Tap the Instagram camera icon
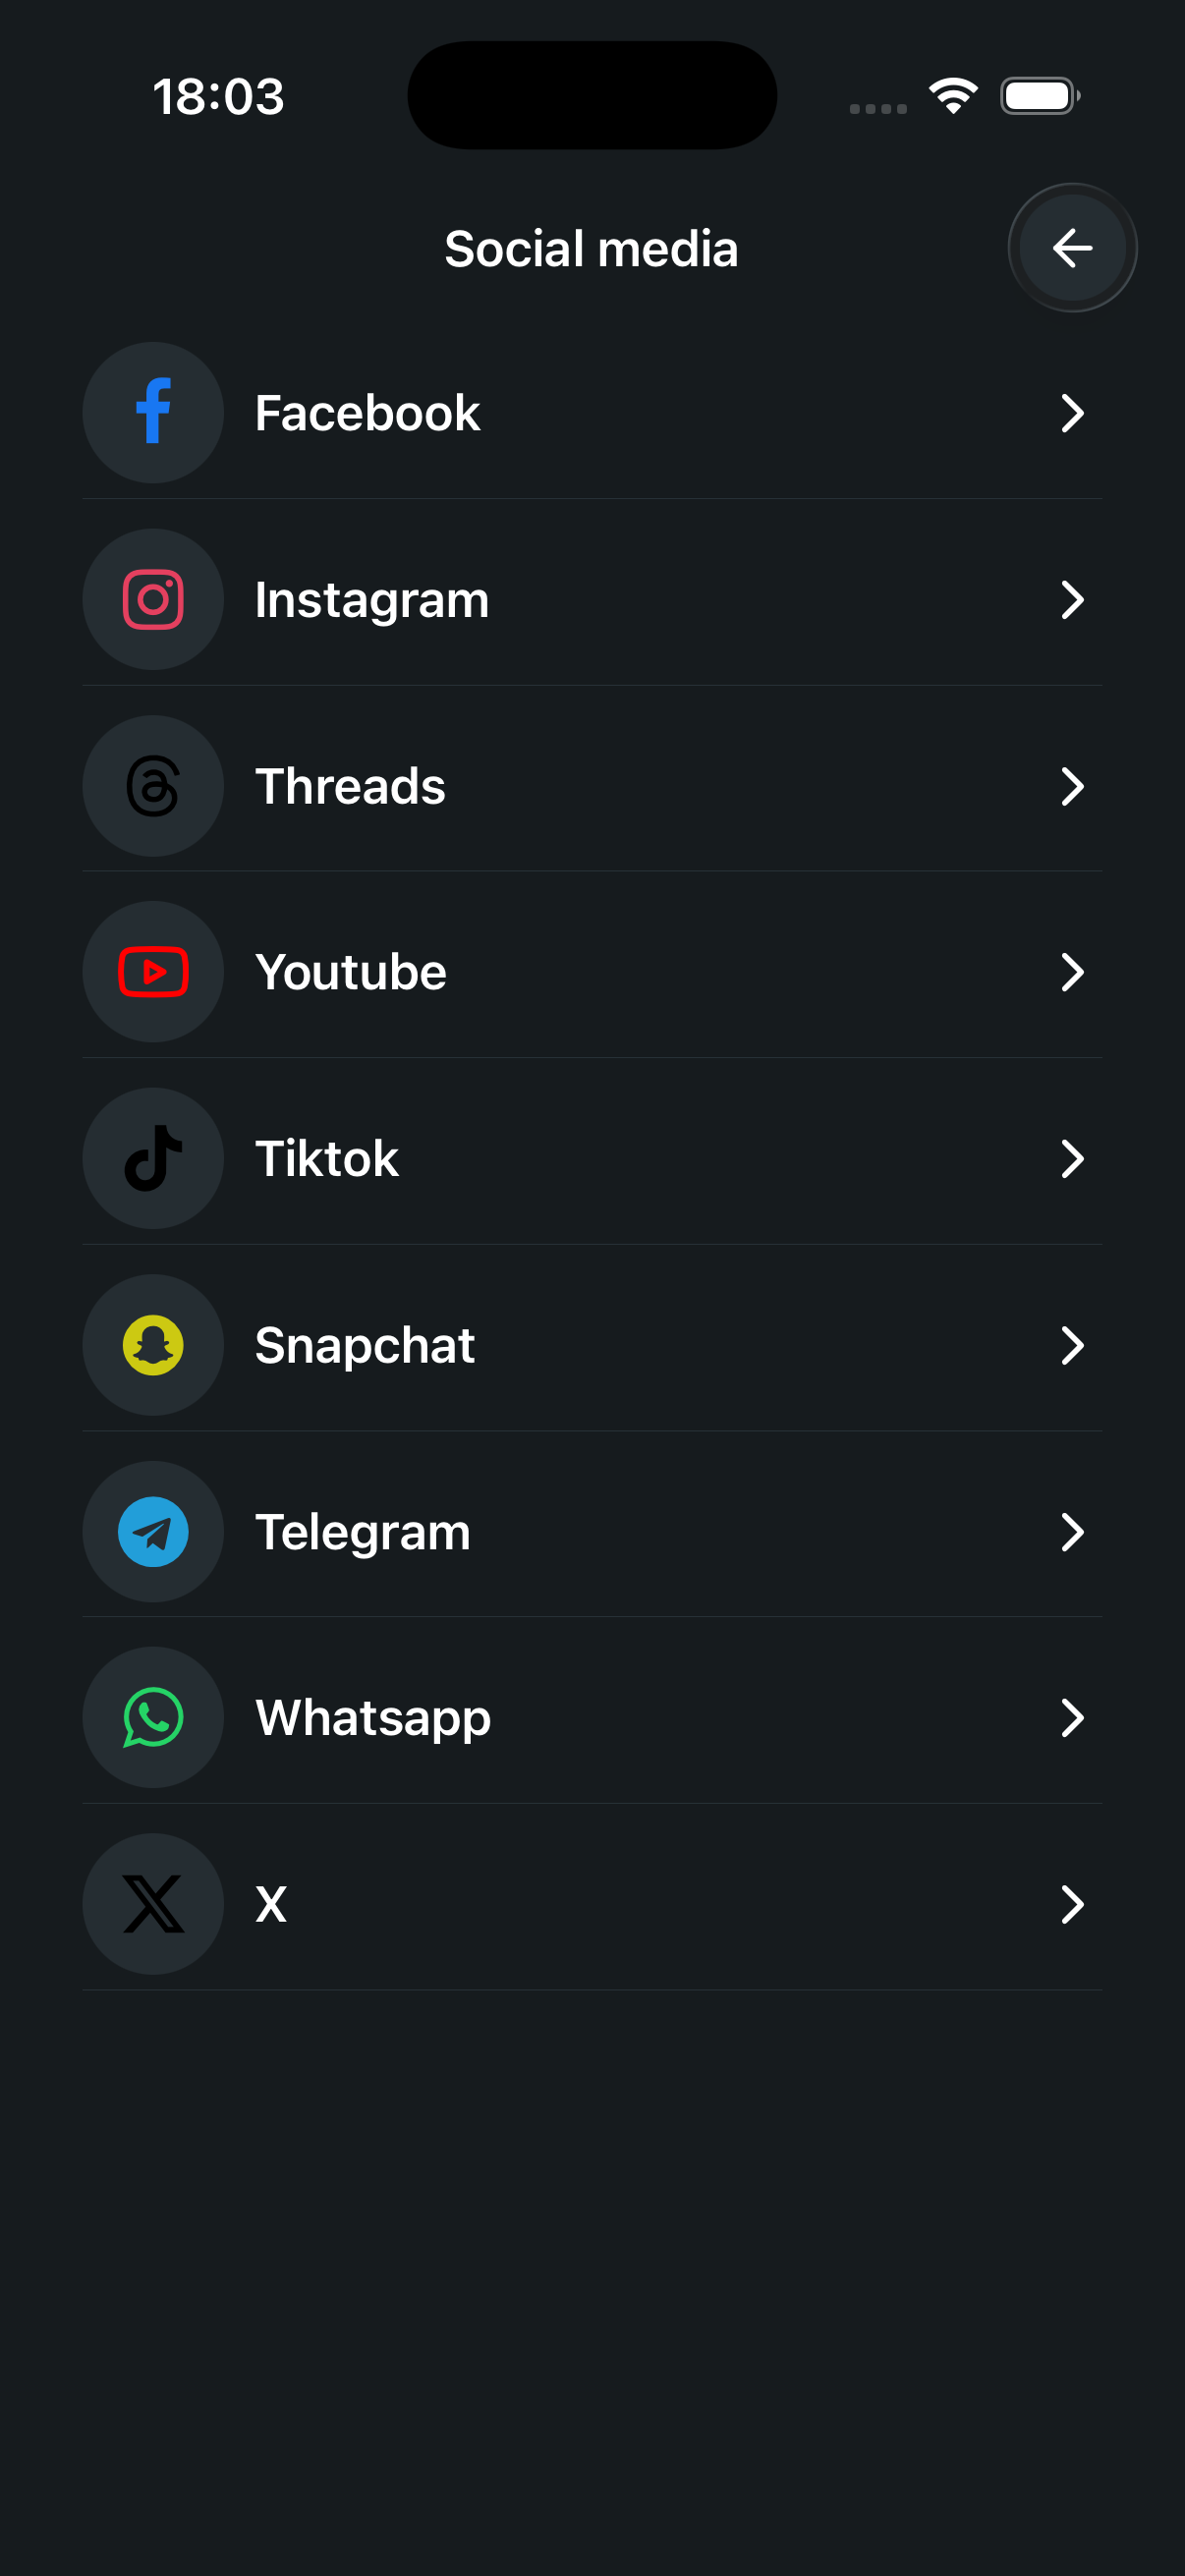Viewport: 1185px width, 2576px height. pyautogui.click(x=153, y=599)
